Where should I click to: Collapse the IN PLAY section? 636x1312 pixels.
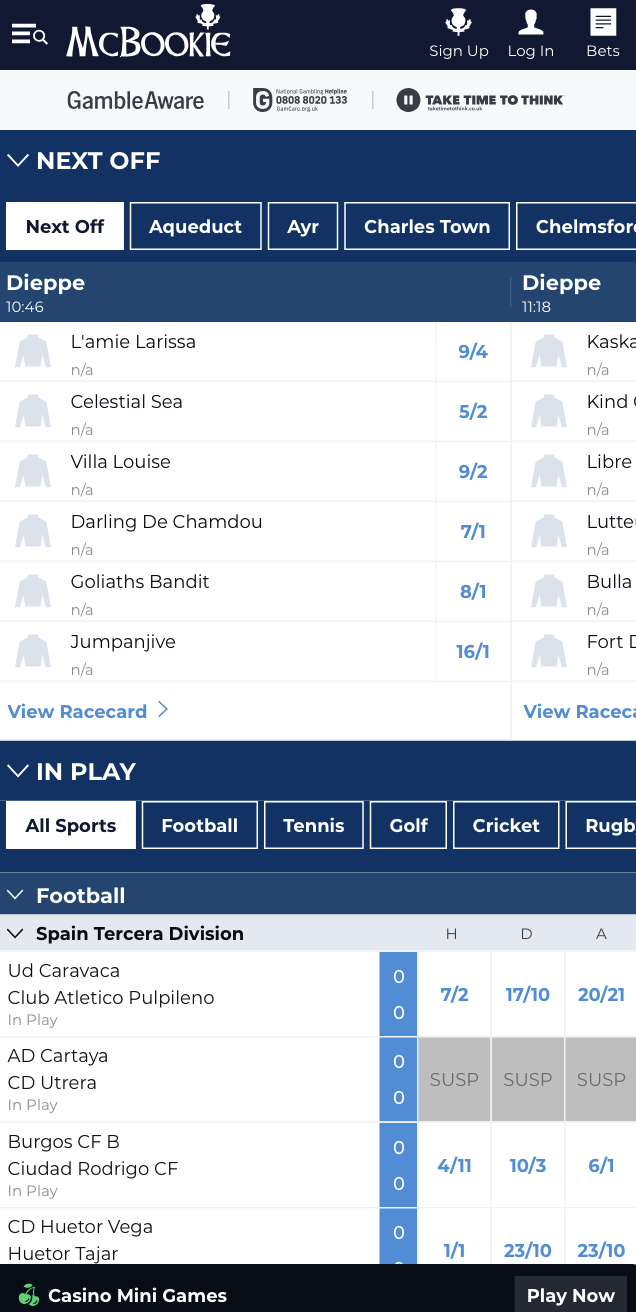(x=17, y=770)
